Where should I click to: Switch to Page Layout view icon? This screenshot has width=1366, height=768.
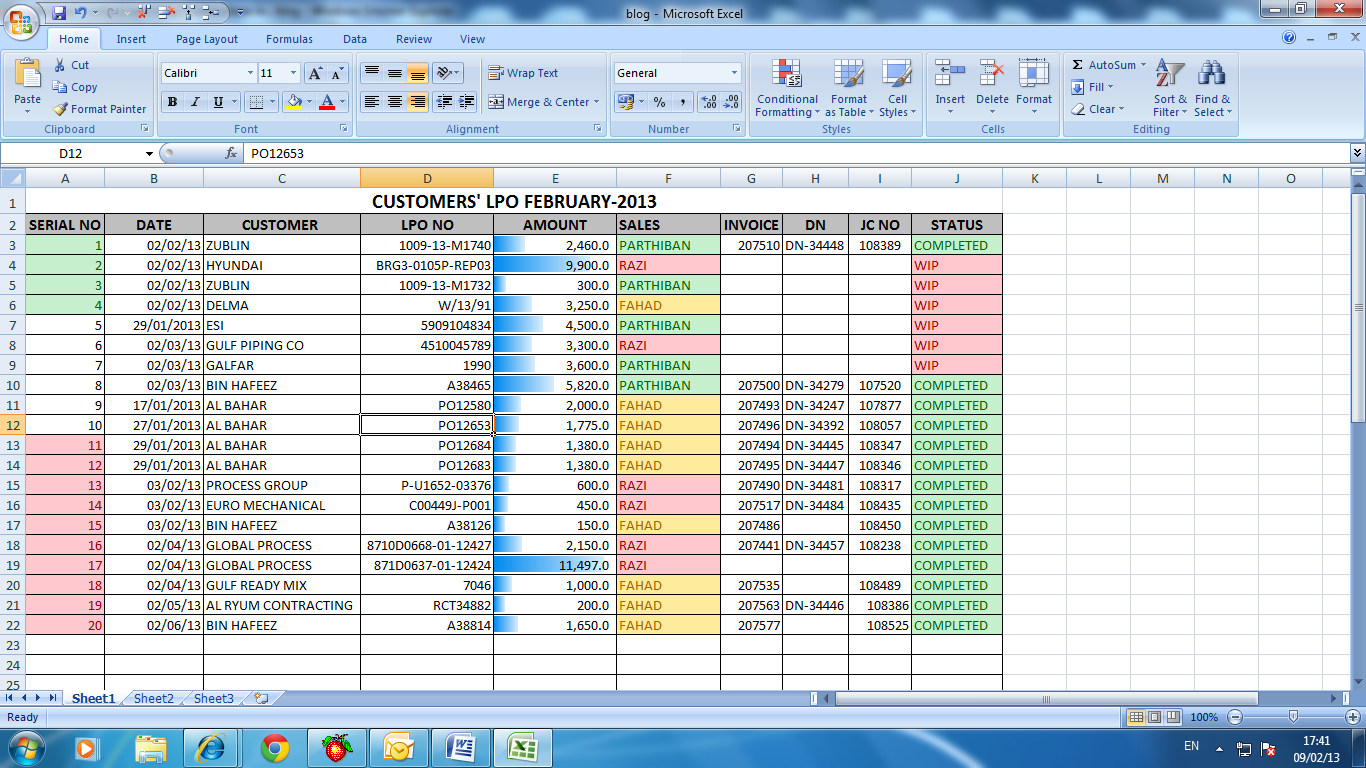1154,717
